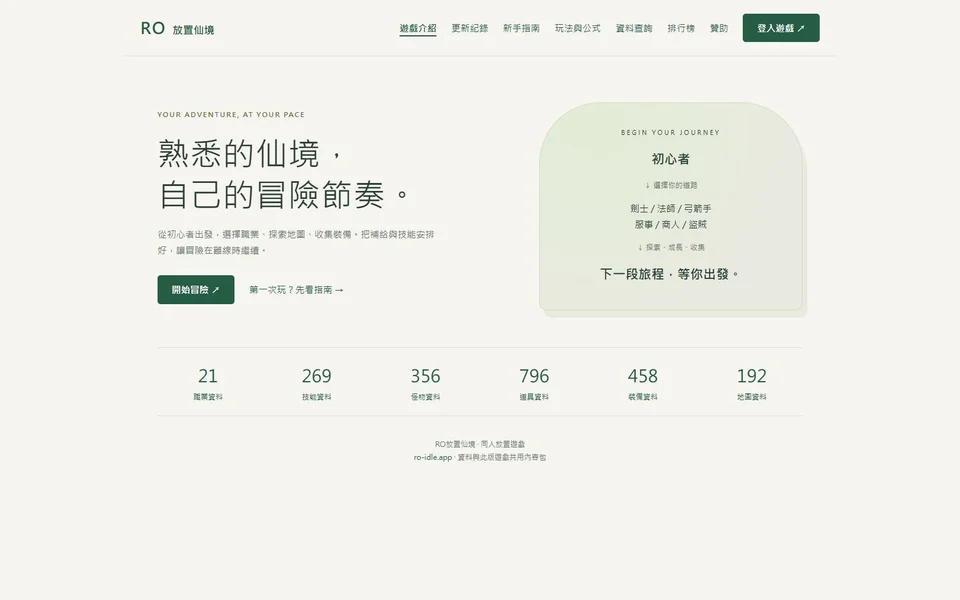Click the 服事 / 商人 / 盜賊 text
The height and width of the screenshot is (600, 960).
coord(670,225)
